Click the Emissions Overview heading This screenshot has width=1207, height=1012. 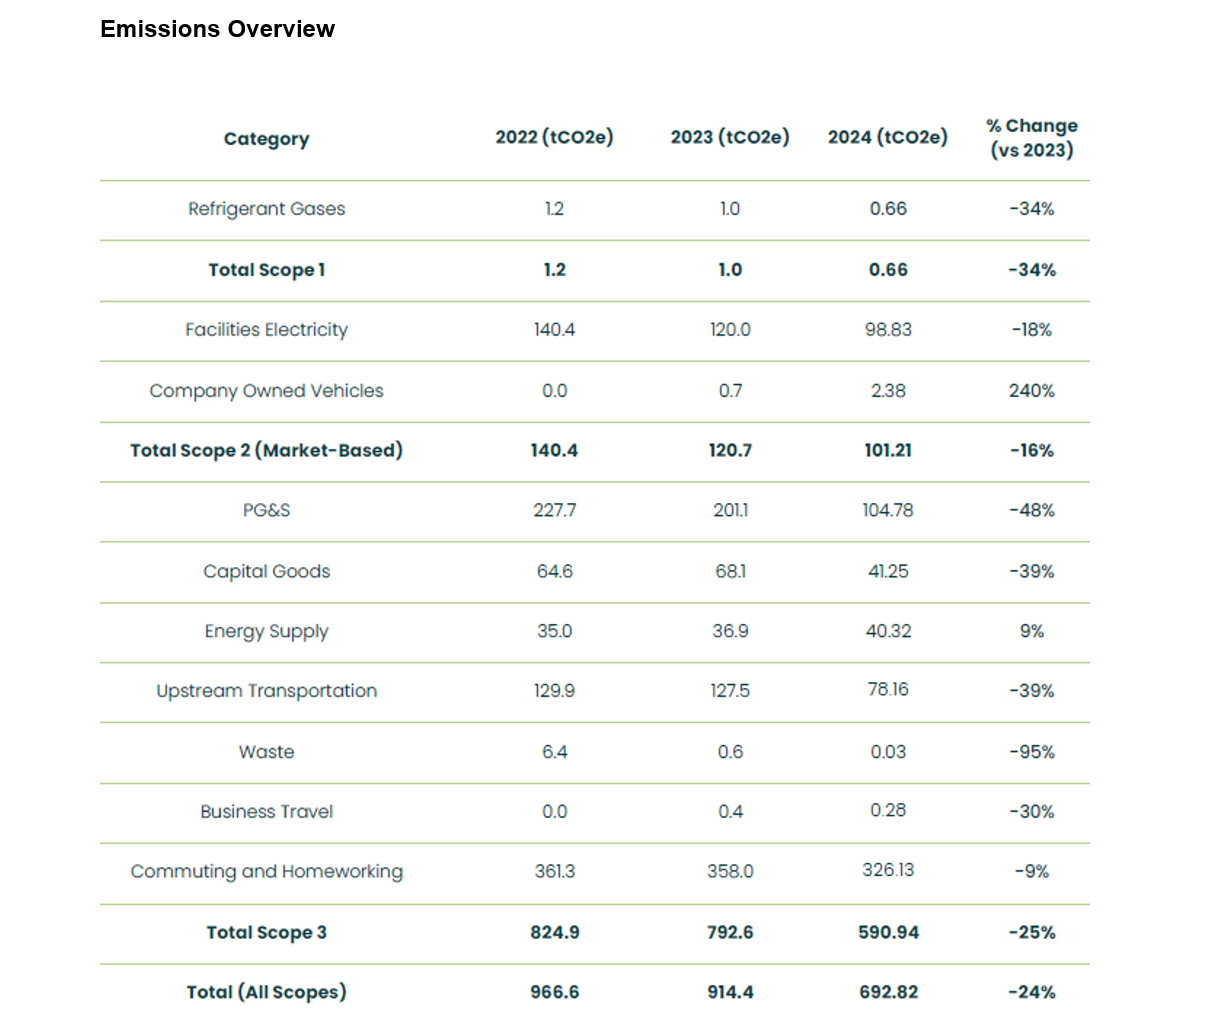217,29
